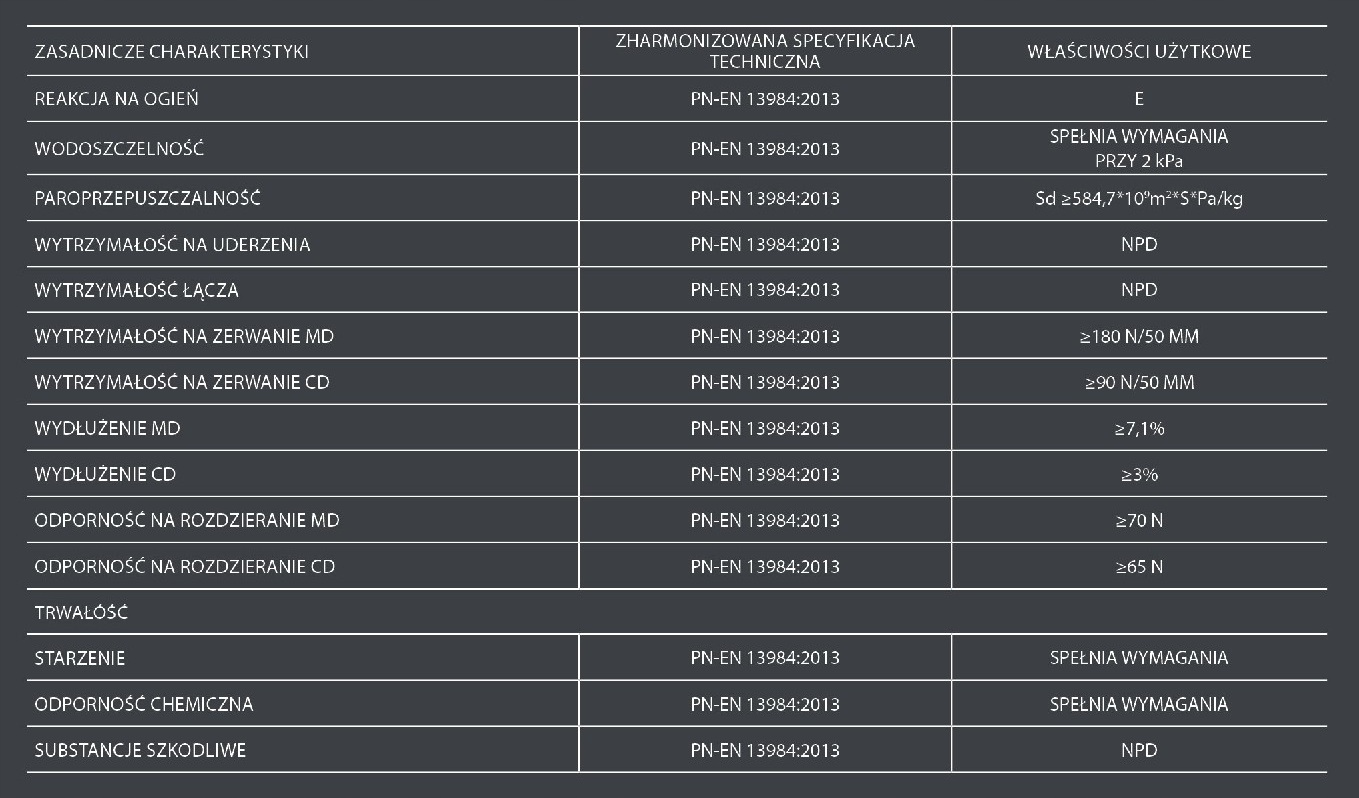Click the ZHARMONIZOWANA SPECYFIKACJA TECHNICZNA header

[765, 52]
